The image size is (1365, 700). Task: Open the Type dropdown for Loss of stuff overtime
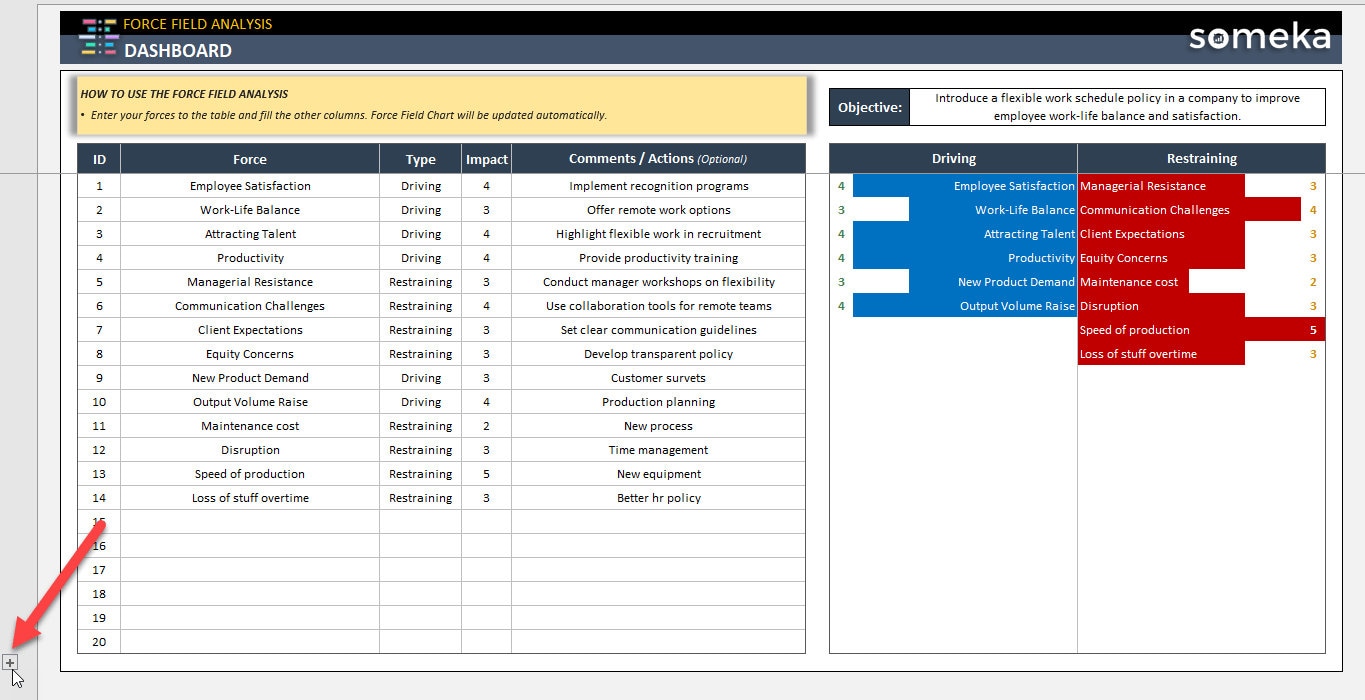[x=420, y=497]
